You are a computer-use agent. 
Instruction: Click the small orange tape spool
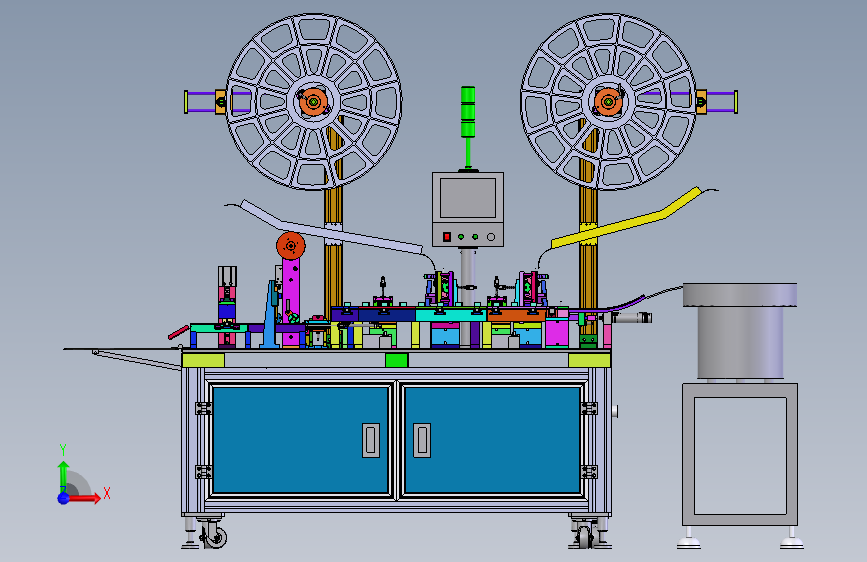291,246
